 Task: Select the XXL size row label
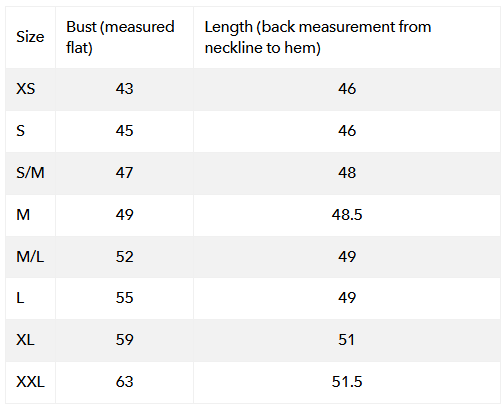coord(30,382)
